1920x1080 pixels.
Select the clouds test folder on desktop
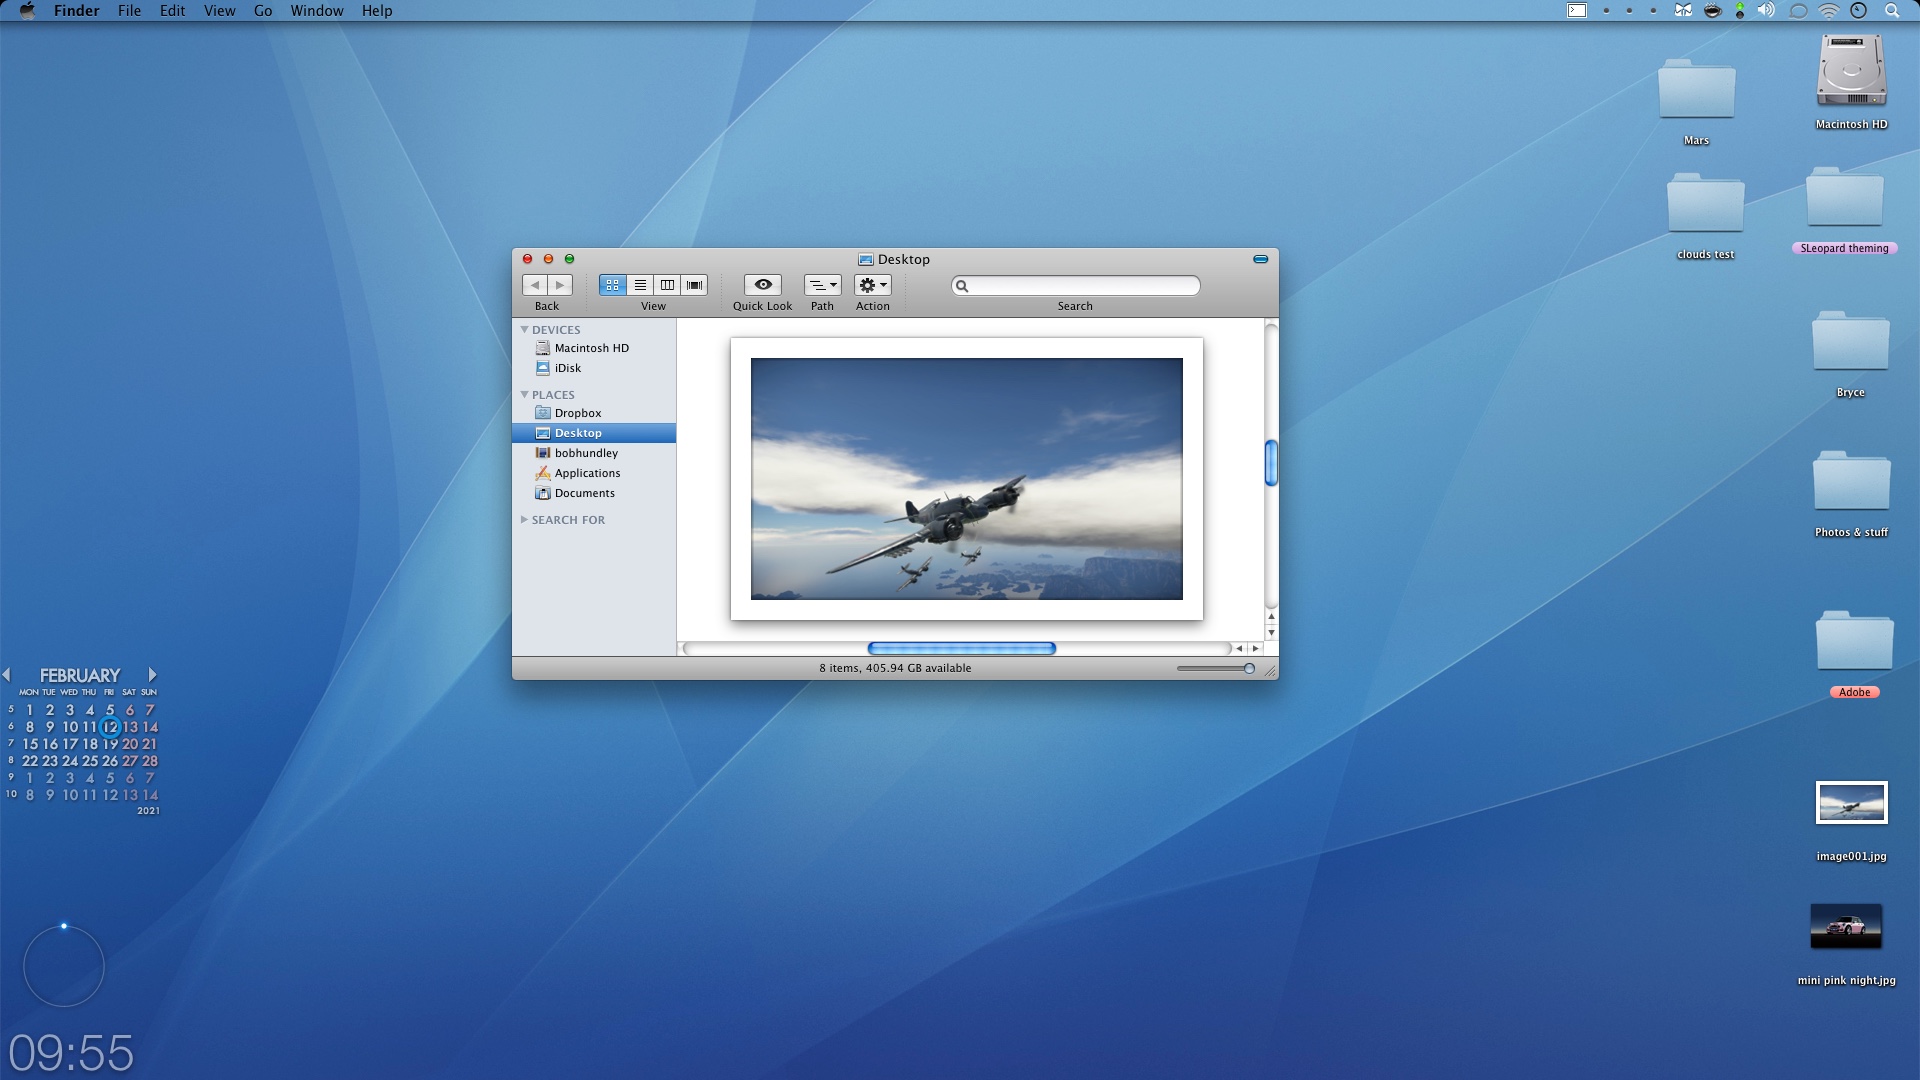pyautogui.click(x=1706, y=203)
